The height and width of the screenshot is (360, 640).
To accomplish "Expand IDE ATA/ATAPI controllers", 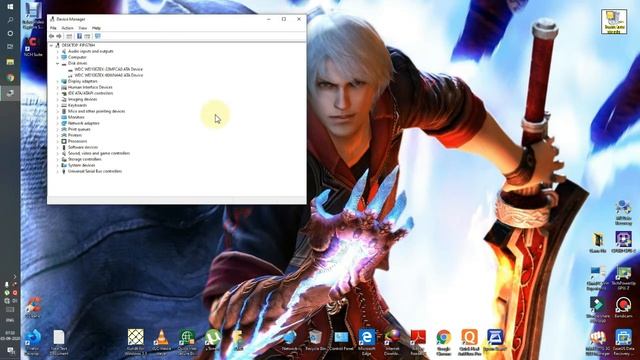I will 58,93.
